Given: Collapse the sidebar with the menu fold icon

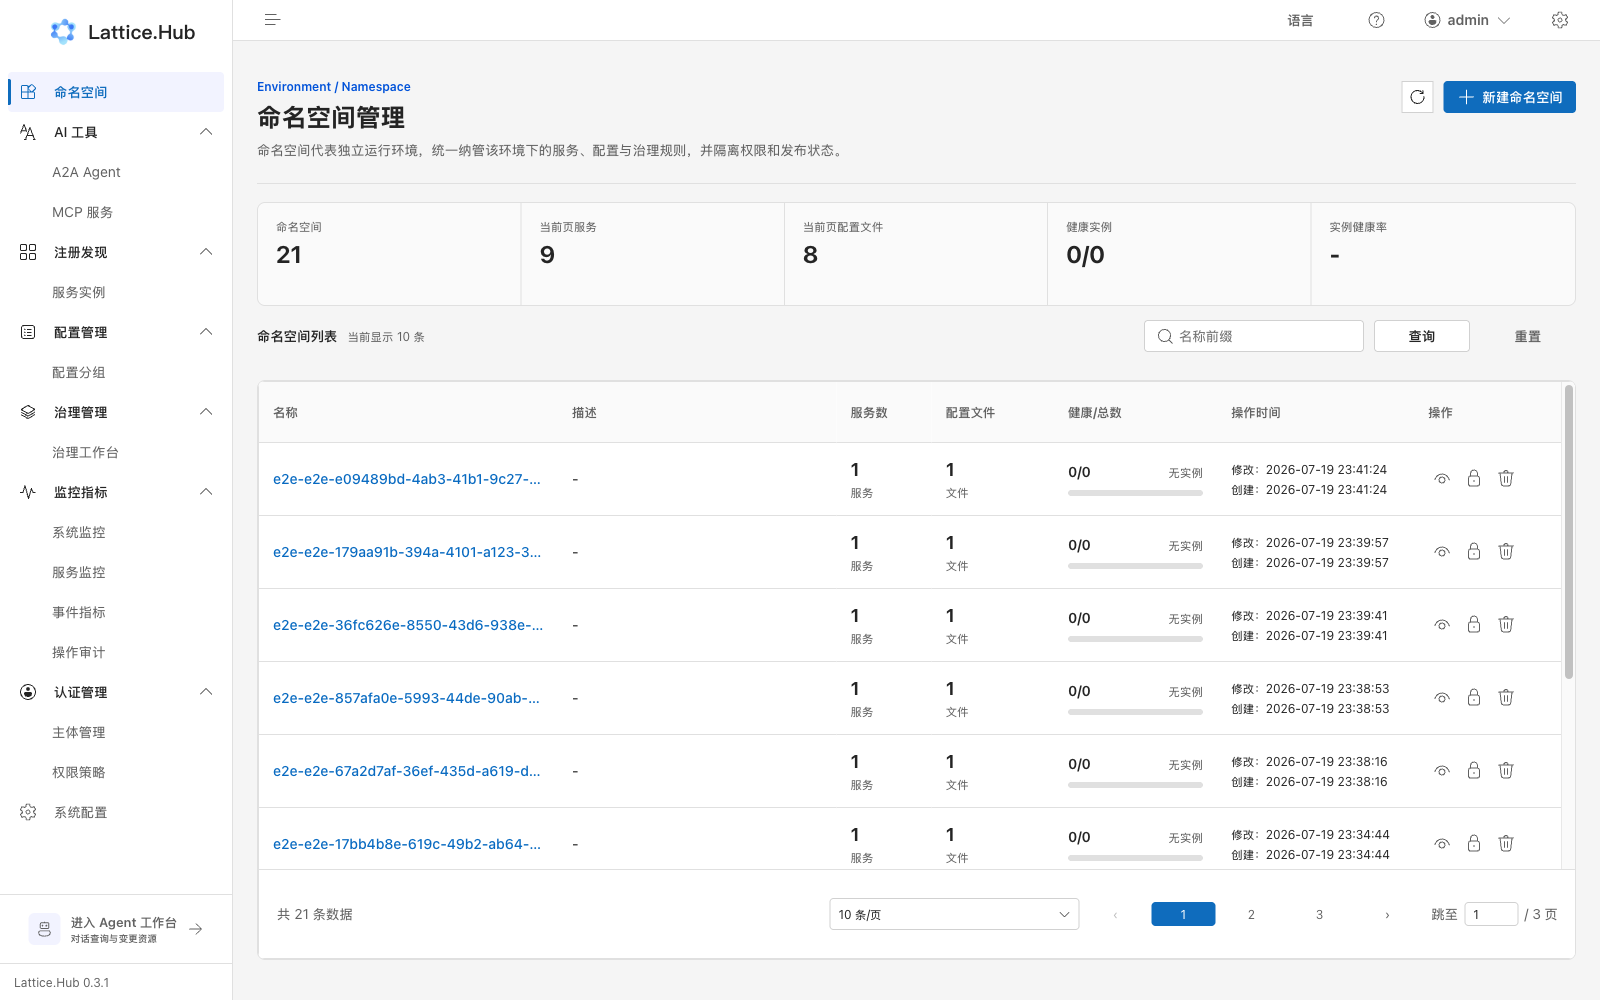Looking at the screenshot, I should (272, 20).
